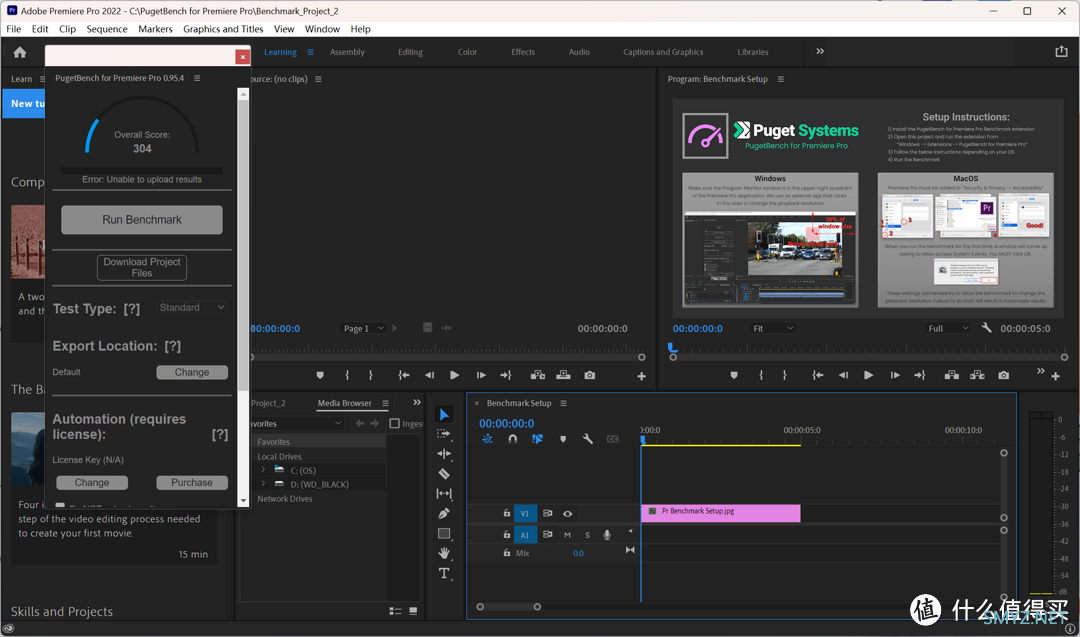The image size is (1080, 637).
Task: Toggle lock on V1 track
Action: tap(507, 513)
